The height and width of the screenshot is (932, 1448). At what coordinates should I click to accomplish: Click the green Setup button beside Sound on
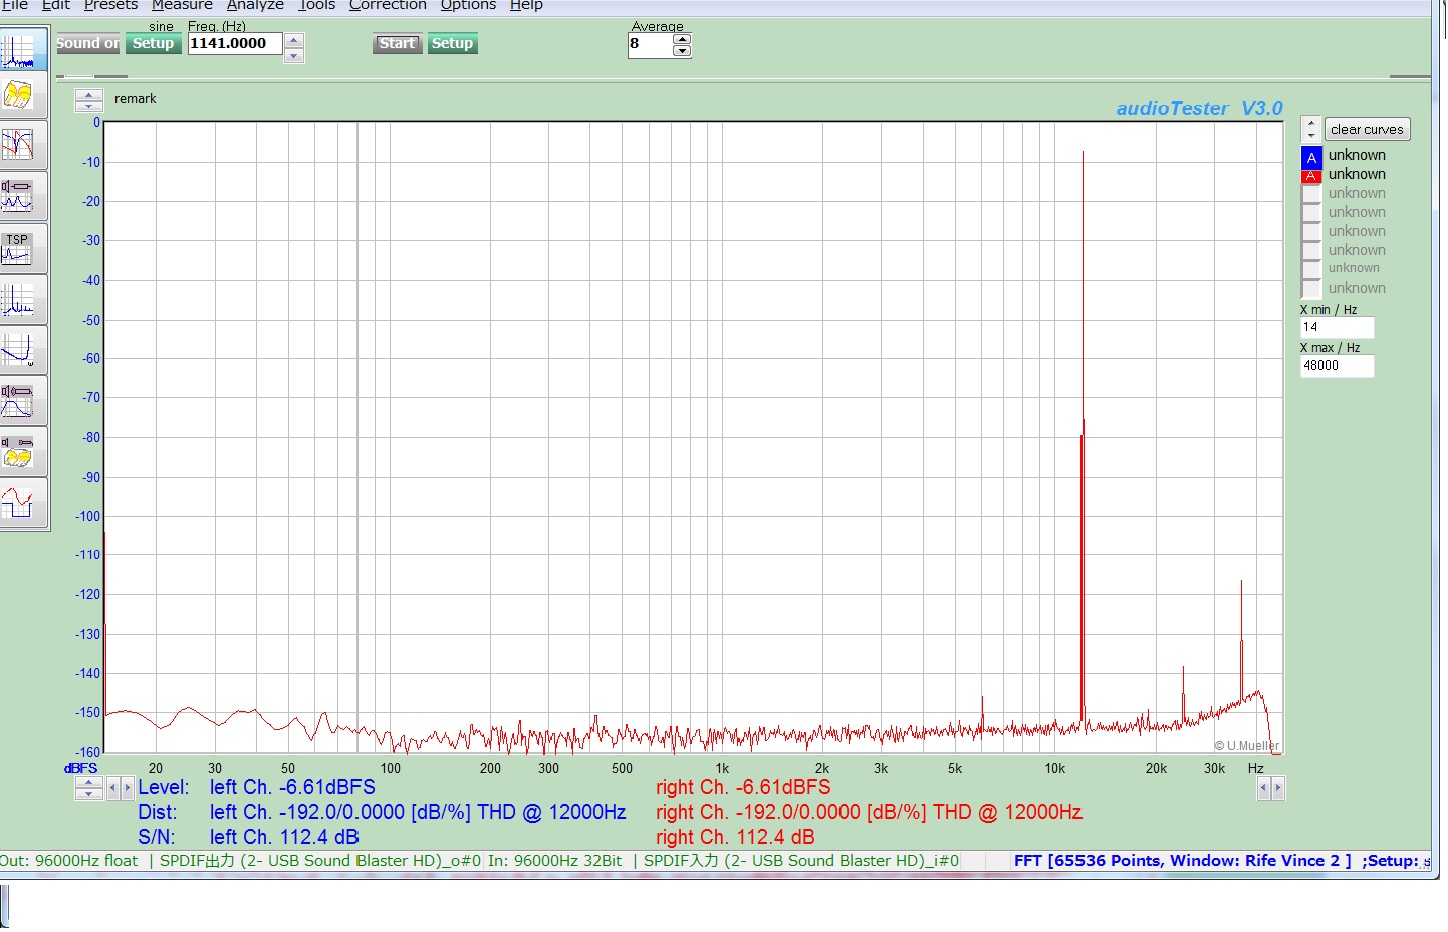tap(153, 44)
